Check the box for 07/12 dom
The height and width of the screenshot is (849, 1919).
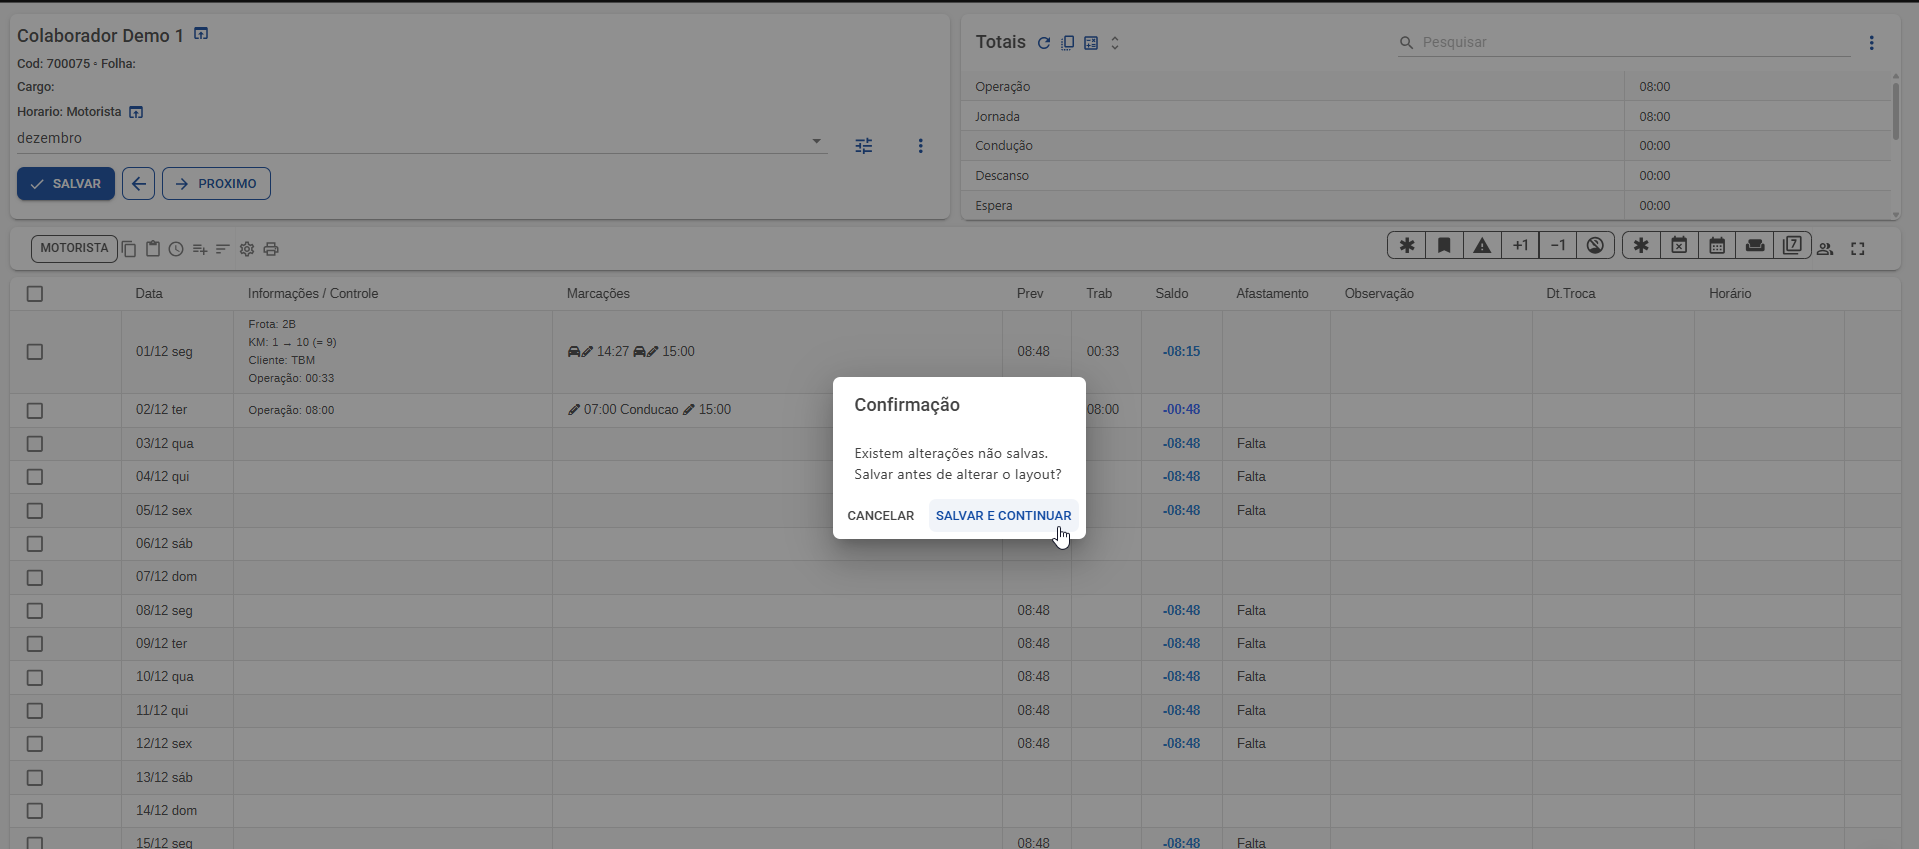point(35,578)
